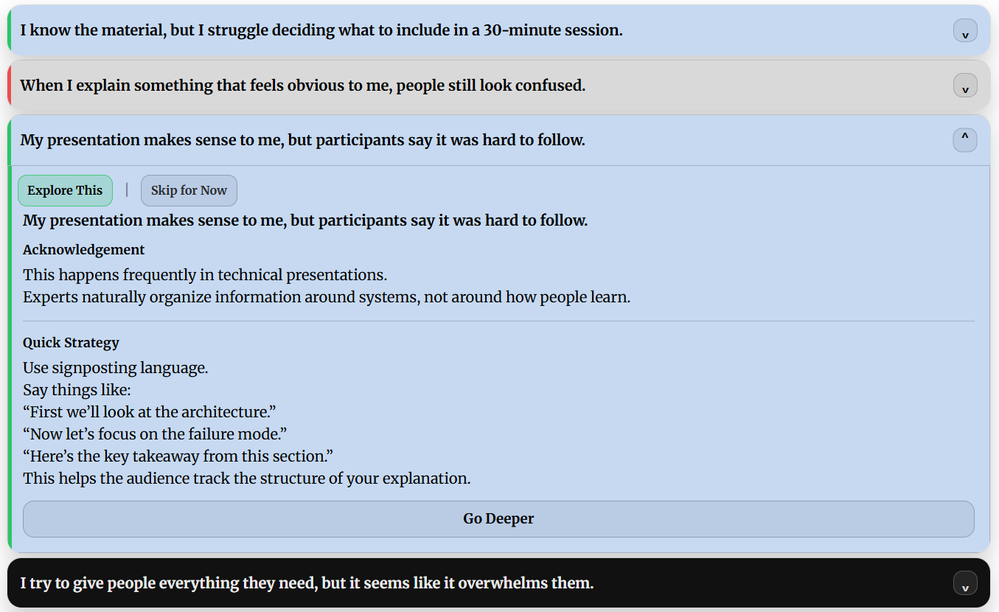Image resolution: width=999 pixels, height=612 pixels.
Task: Click the 'First we'll look at the architecture' quote
Action: click(x=149, y=412)
